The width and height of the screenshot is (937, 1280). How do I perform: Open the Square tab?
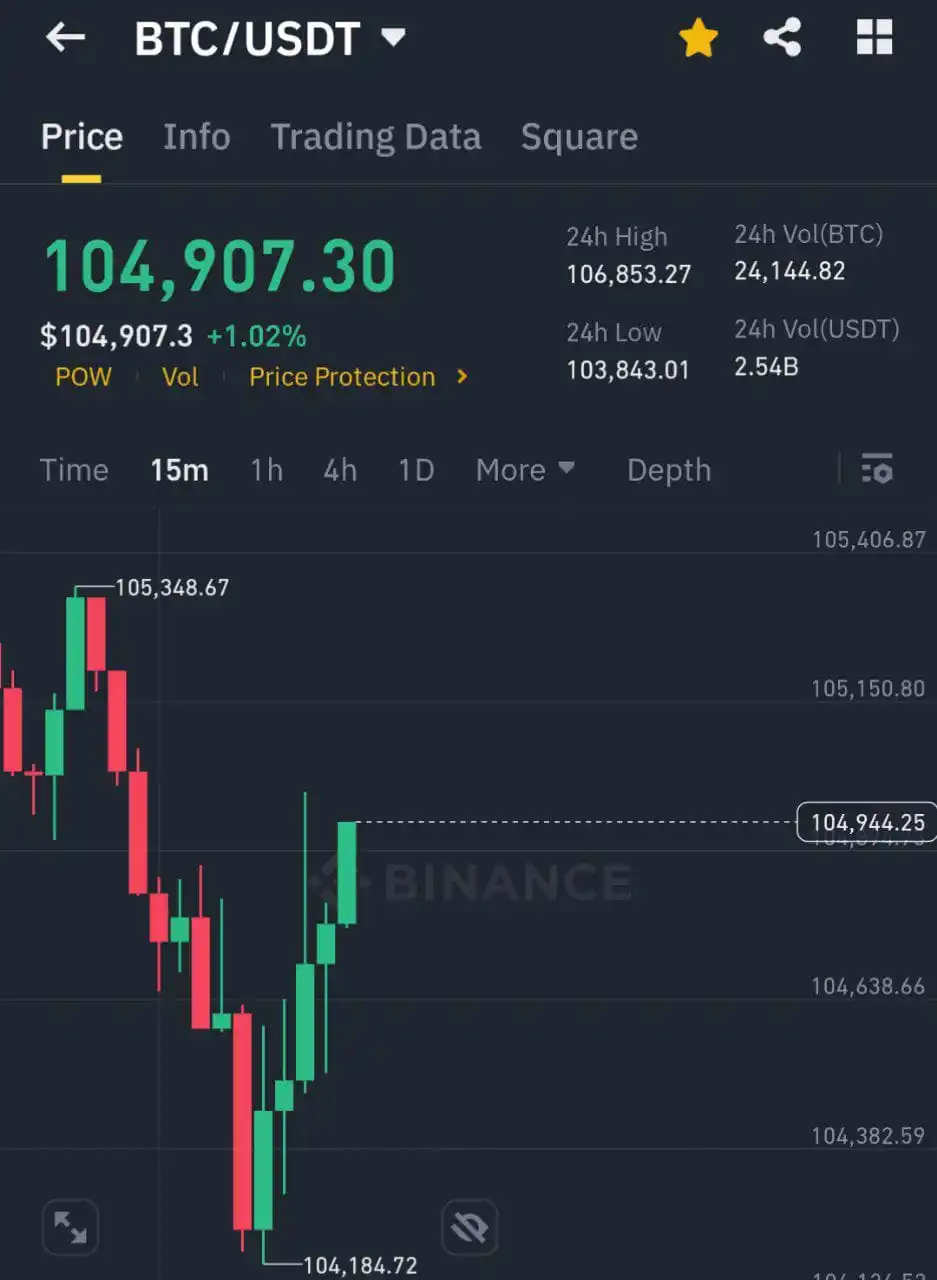click(x=579, y=137)
